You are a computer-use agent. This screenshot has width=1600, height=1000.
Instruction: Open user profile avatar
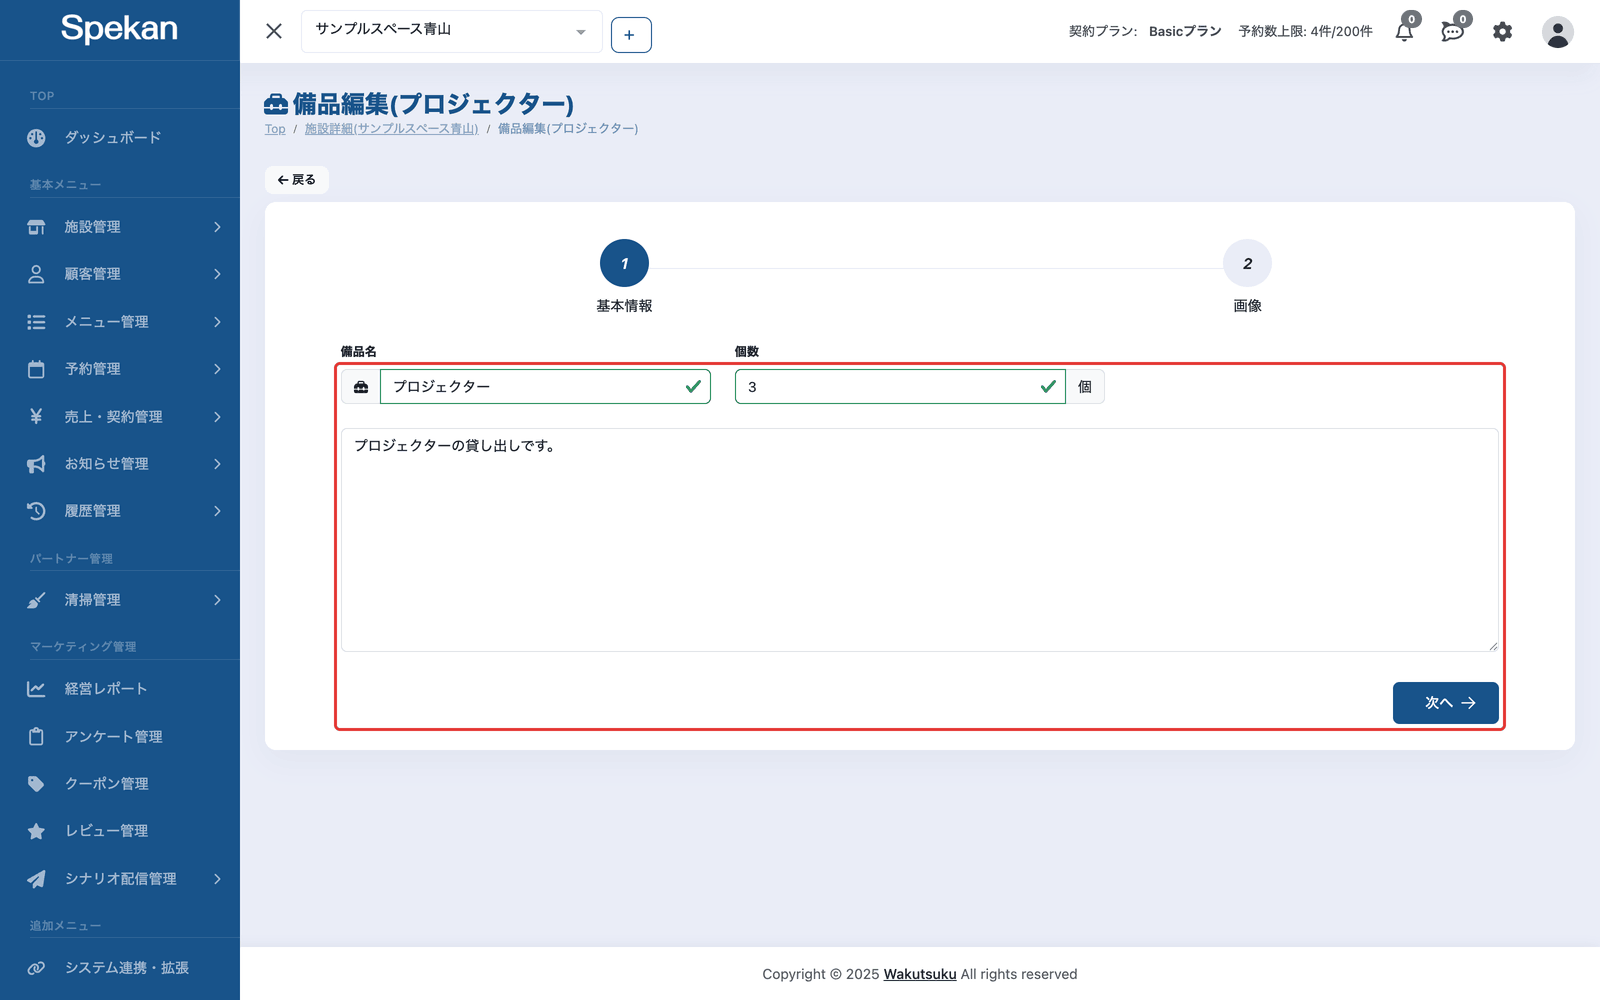(x=1557, y=32)
